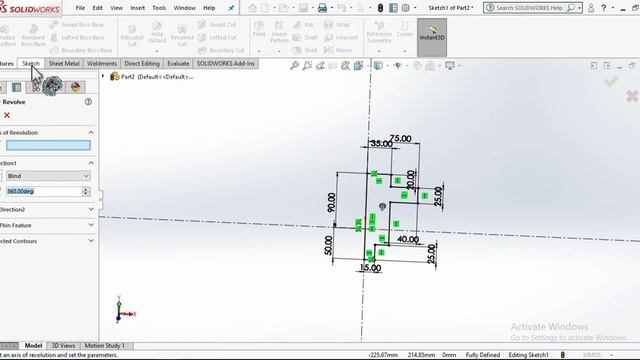
Task: Switch to the SOLIDWORKS Add-Ins tab
Action: (225, 63)
